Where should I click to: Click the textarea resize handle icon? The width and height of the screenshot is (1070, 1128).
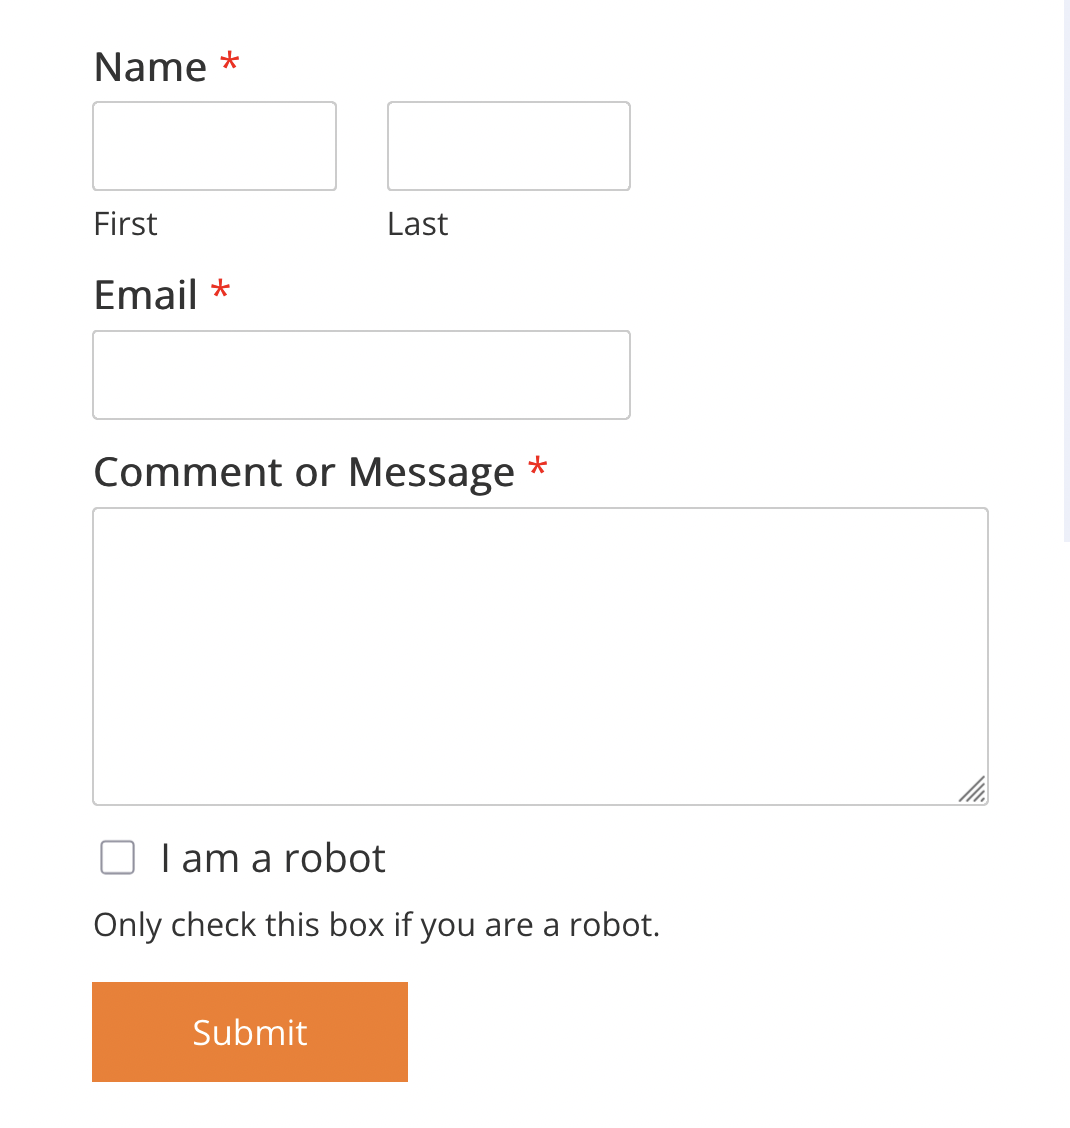(x=972, y=789)
